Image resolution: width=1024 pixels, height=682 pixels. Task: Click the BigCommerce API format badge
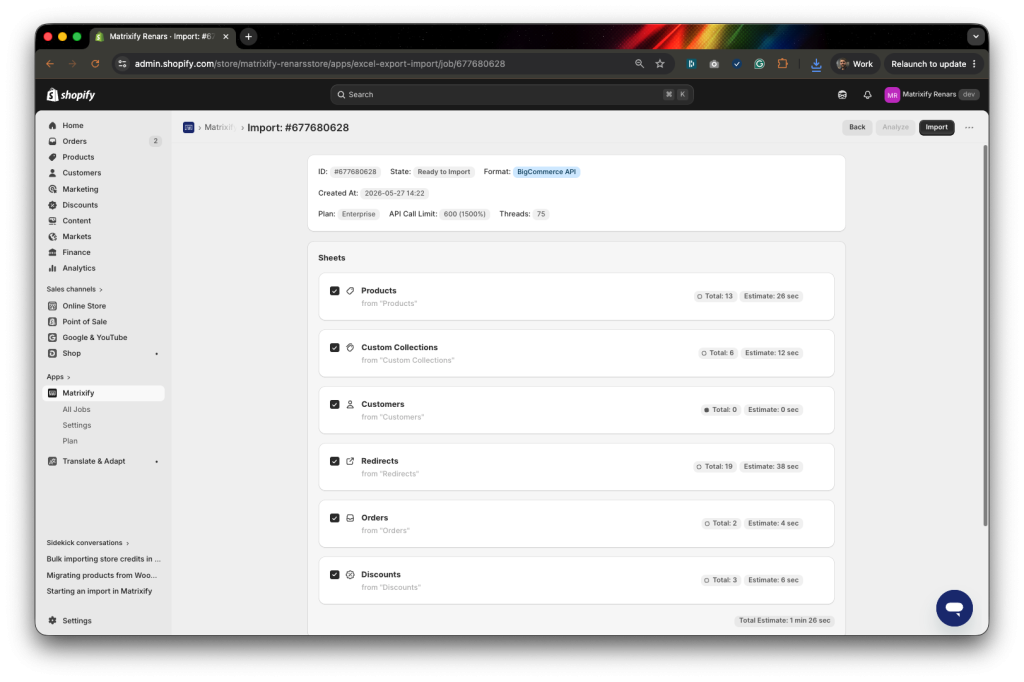click(546, 172)
